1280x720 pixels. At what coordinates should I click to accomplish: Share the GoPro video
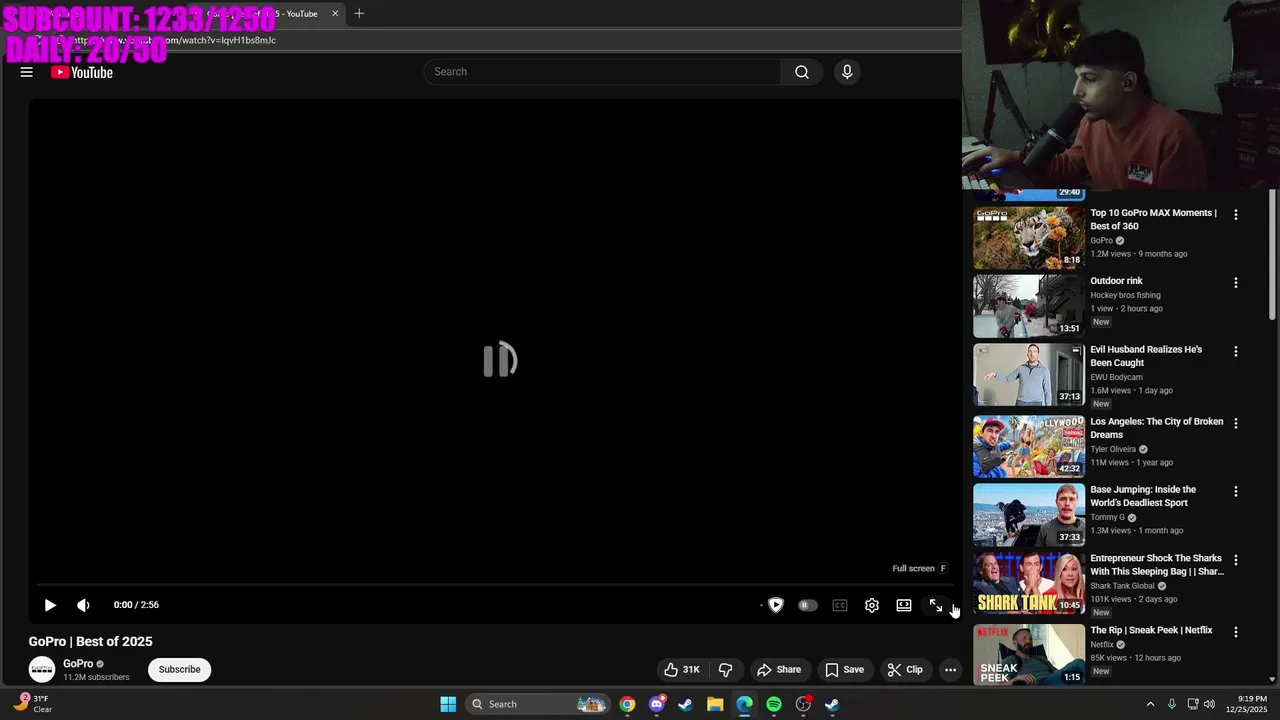[x=779, y=670]
